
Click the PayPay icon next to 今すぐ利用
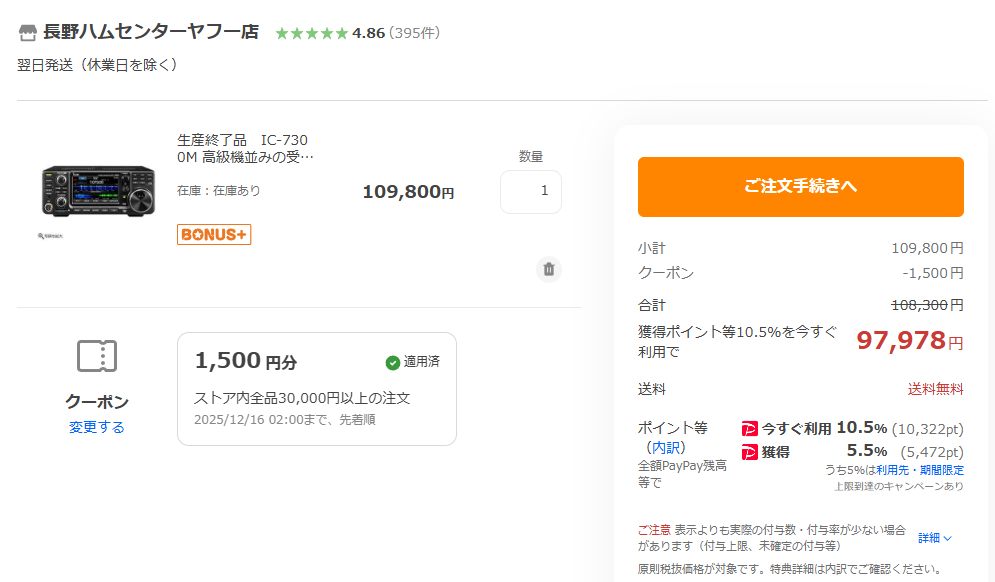750,429
